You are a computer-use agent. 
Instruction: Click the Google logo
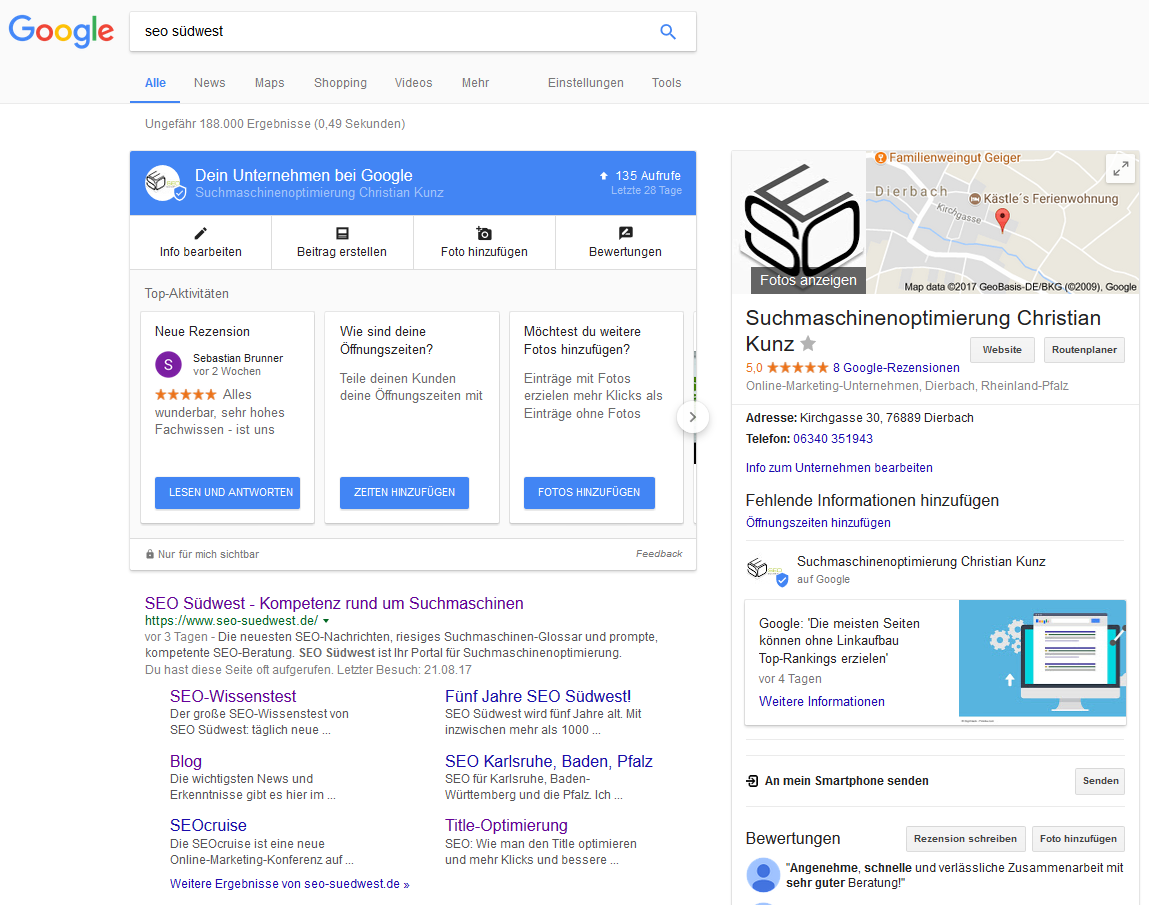point(60,32)
